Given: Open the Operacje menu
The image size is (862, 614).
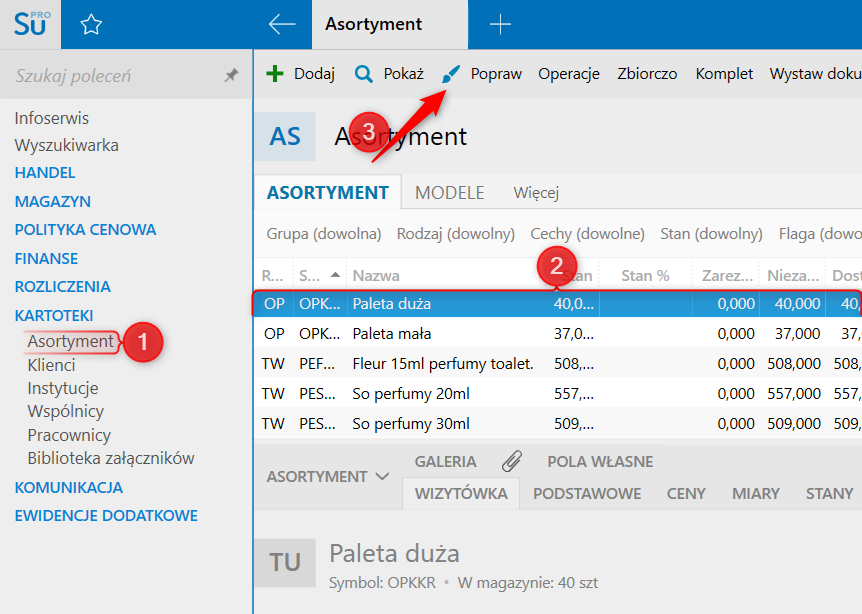Looking at the screenshot, I should click(568, 74).
